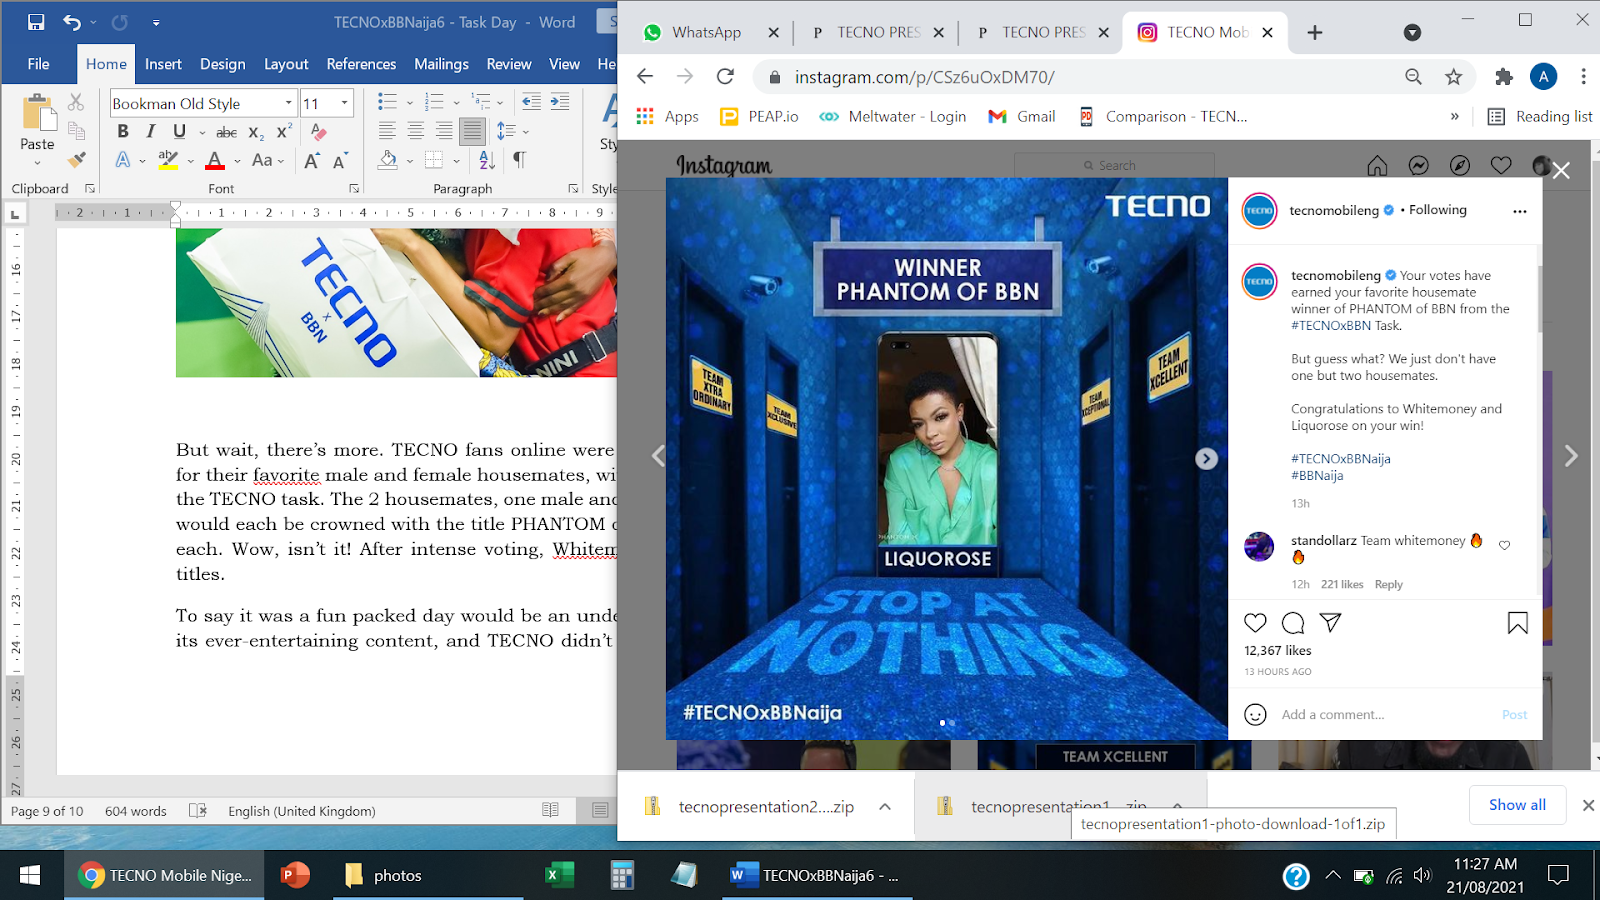Click Show all downloads button
The height and width of the screenshot is (900, 1600).
point(1517,805)
